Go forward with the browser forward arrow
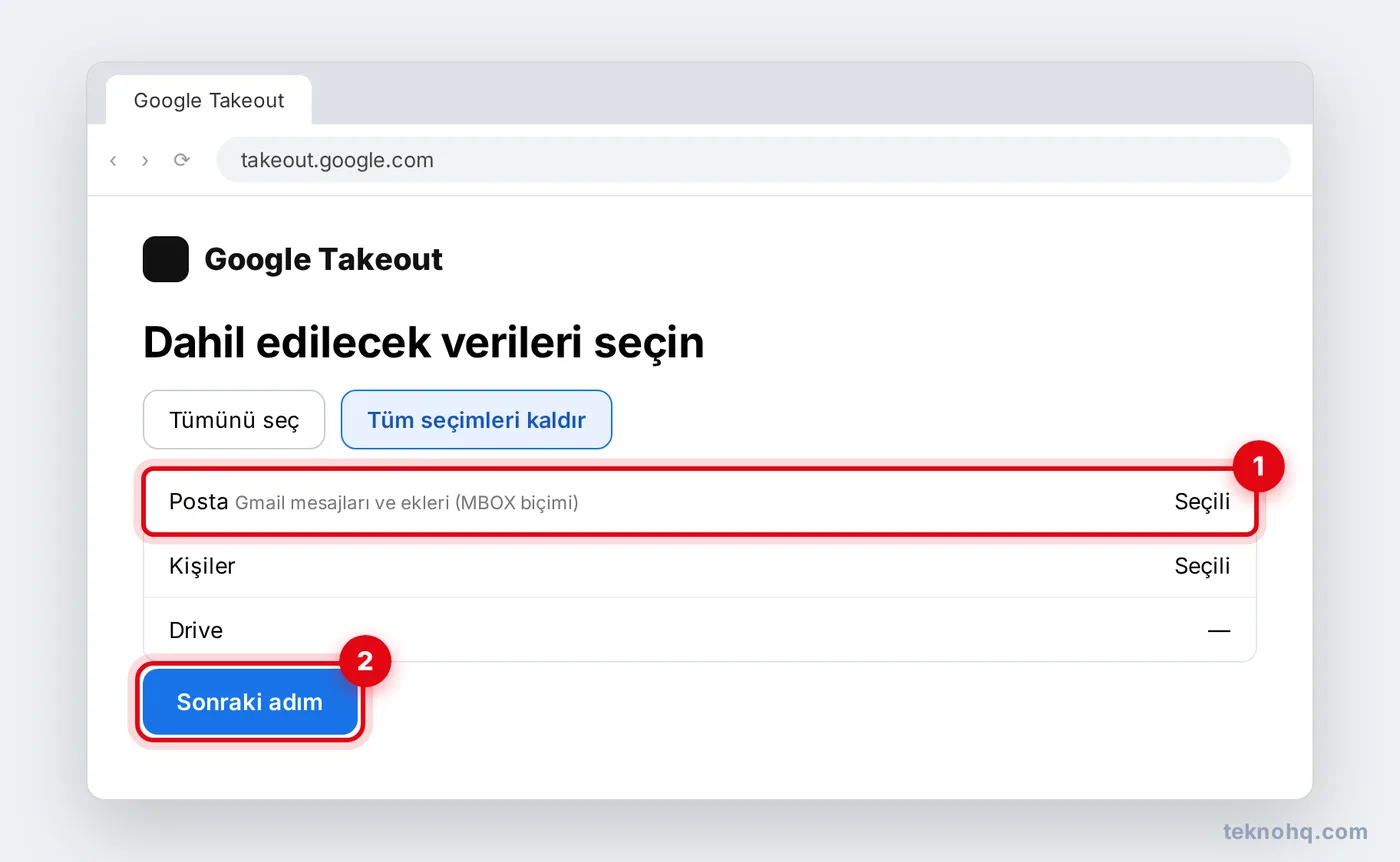This screenshot has width=1400, height=862. [145, 160]
